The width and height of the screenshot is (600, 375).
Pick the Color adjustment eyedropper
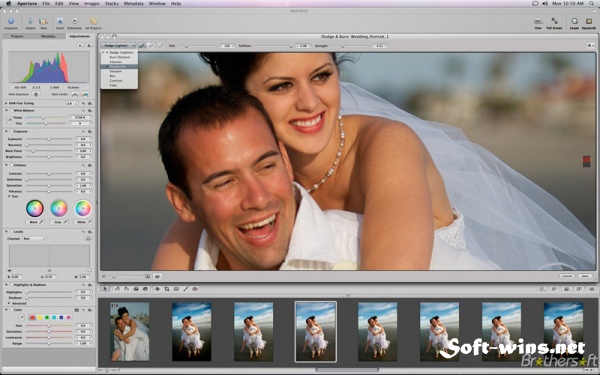[x=21, y=317]
